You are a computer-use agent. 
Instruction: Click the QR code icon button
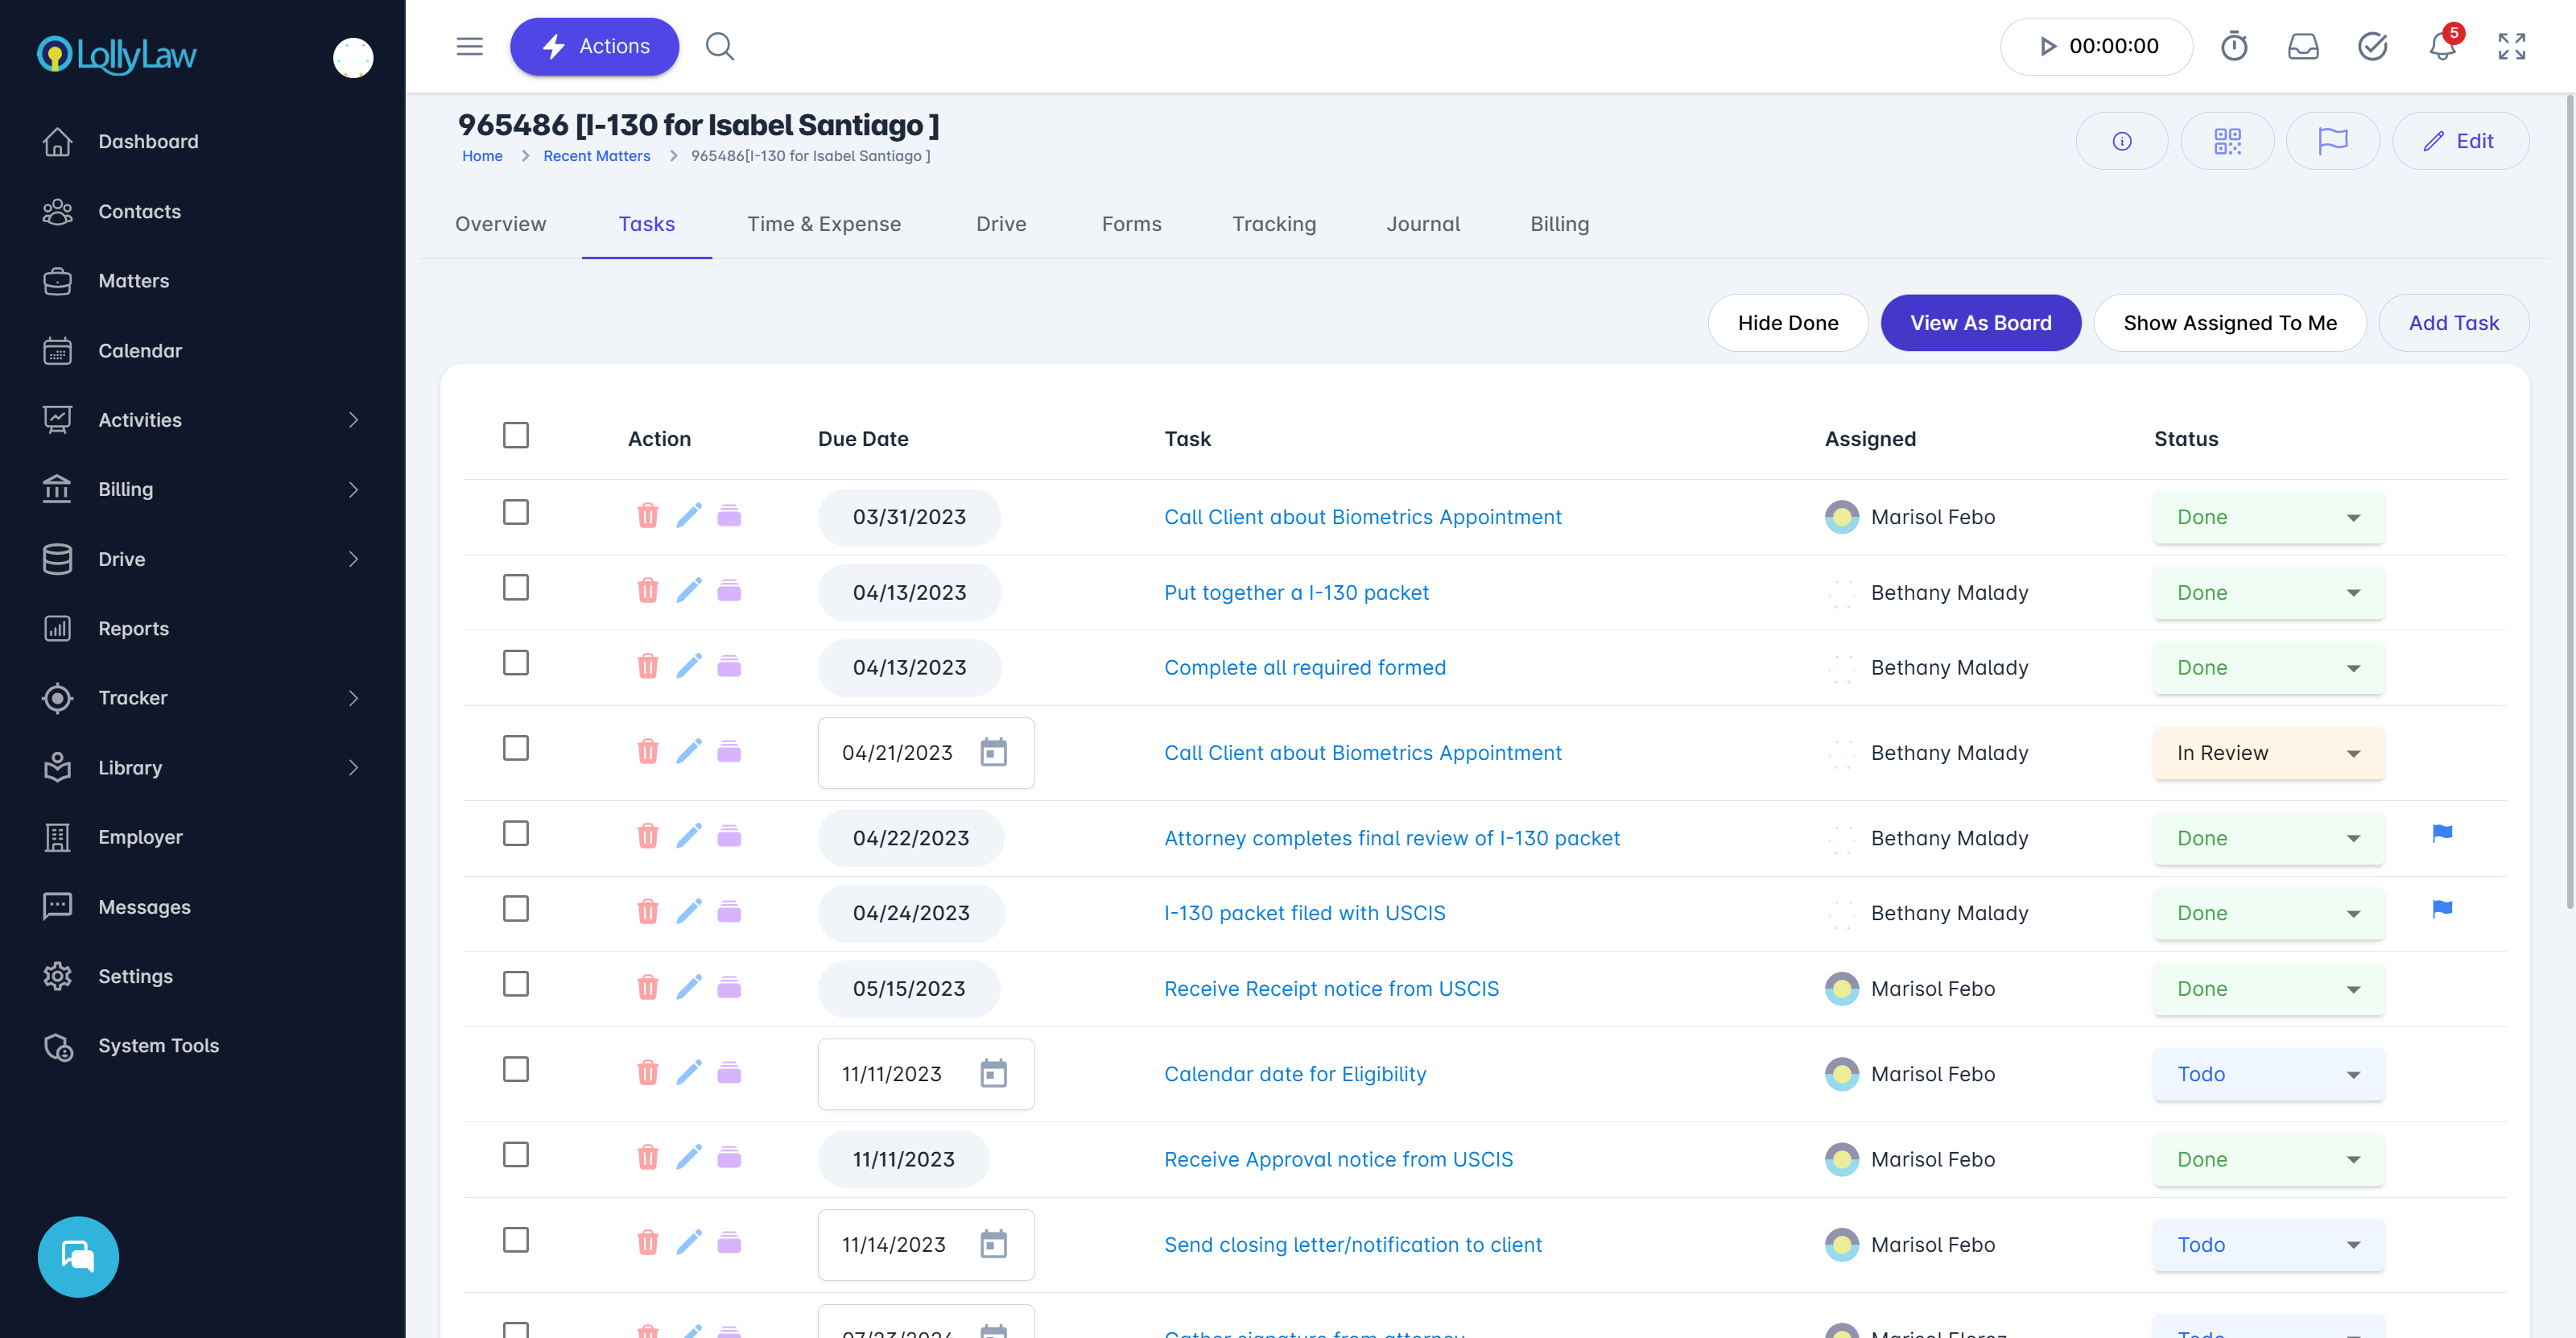click(x=2226, y=141)
